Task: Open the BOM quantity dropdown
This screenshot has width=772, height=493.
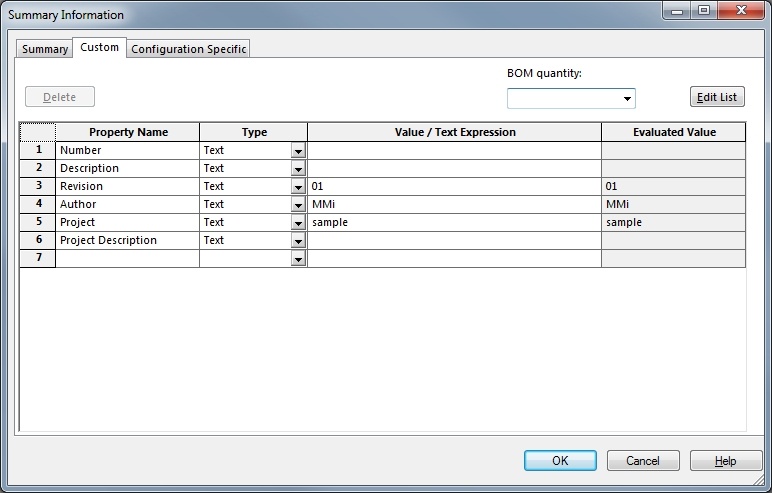Action: [627, 99]
